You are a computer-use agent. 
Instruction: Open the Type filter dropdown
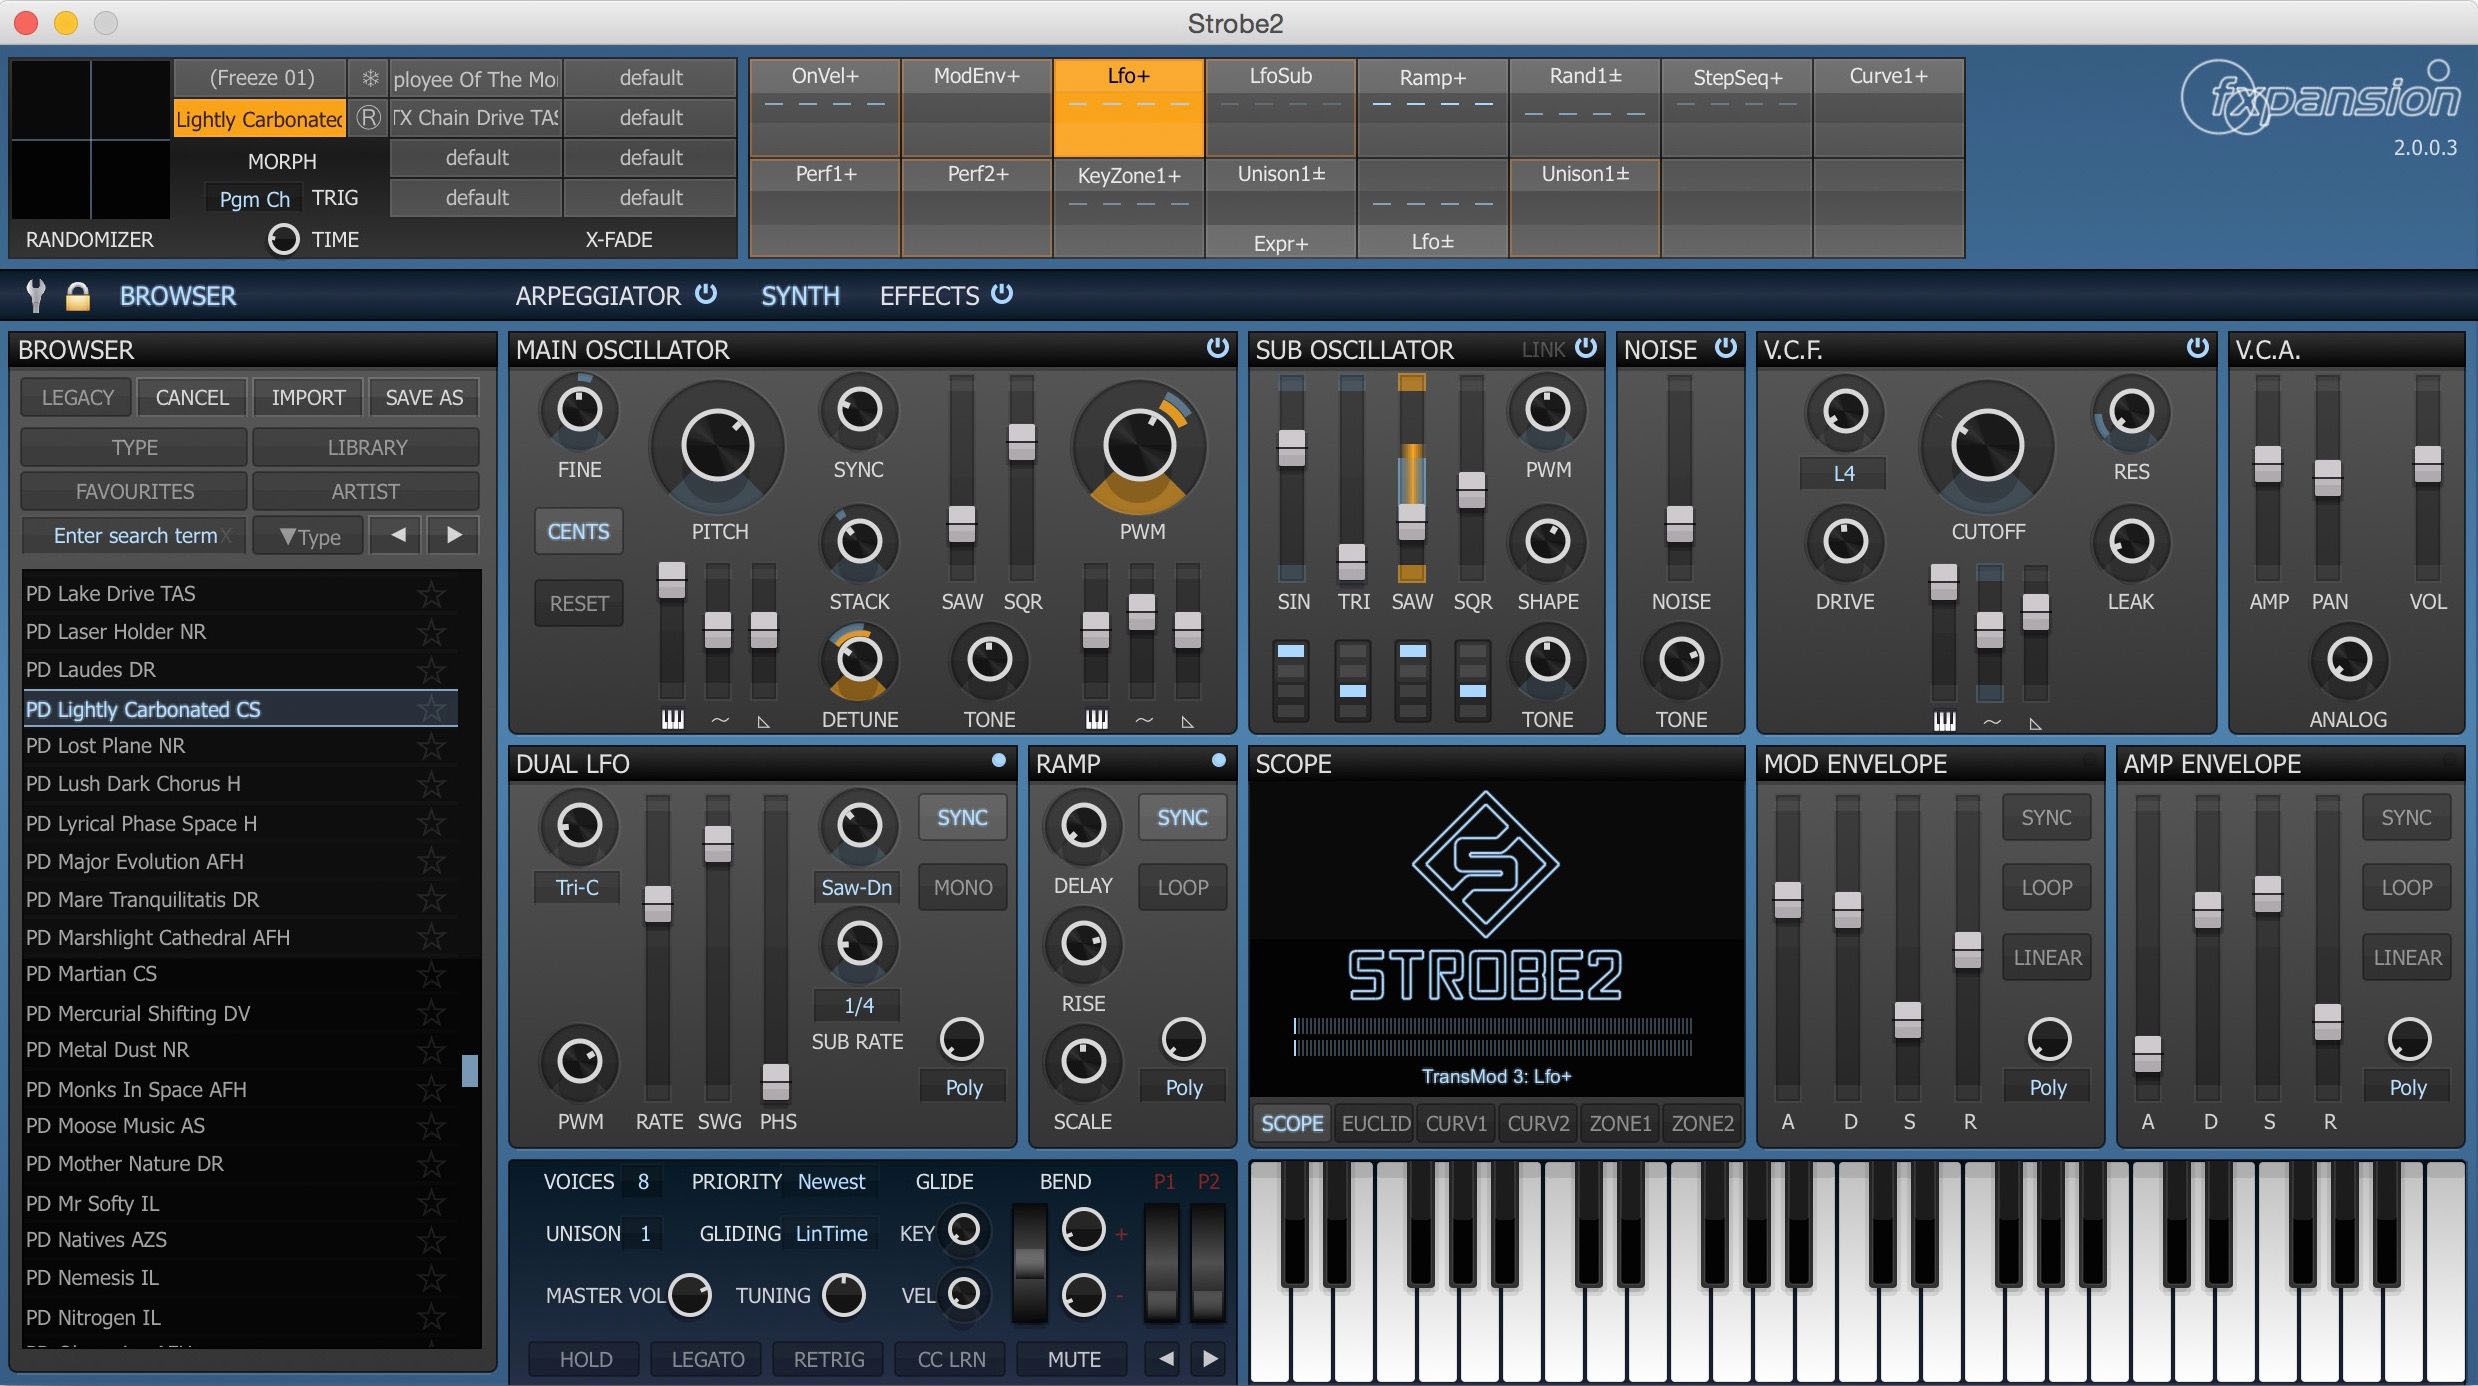pyautogui.click(x=310, y=536)
